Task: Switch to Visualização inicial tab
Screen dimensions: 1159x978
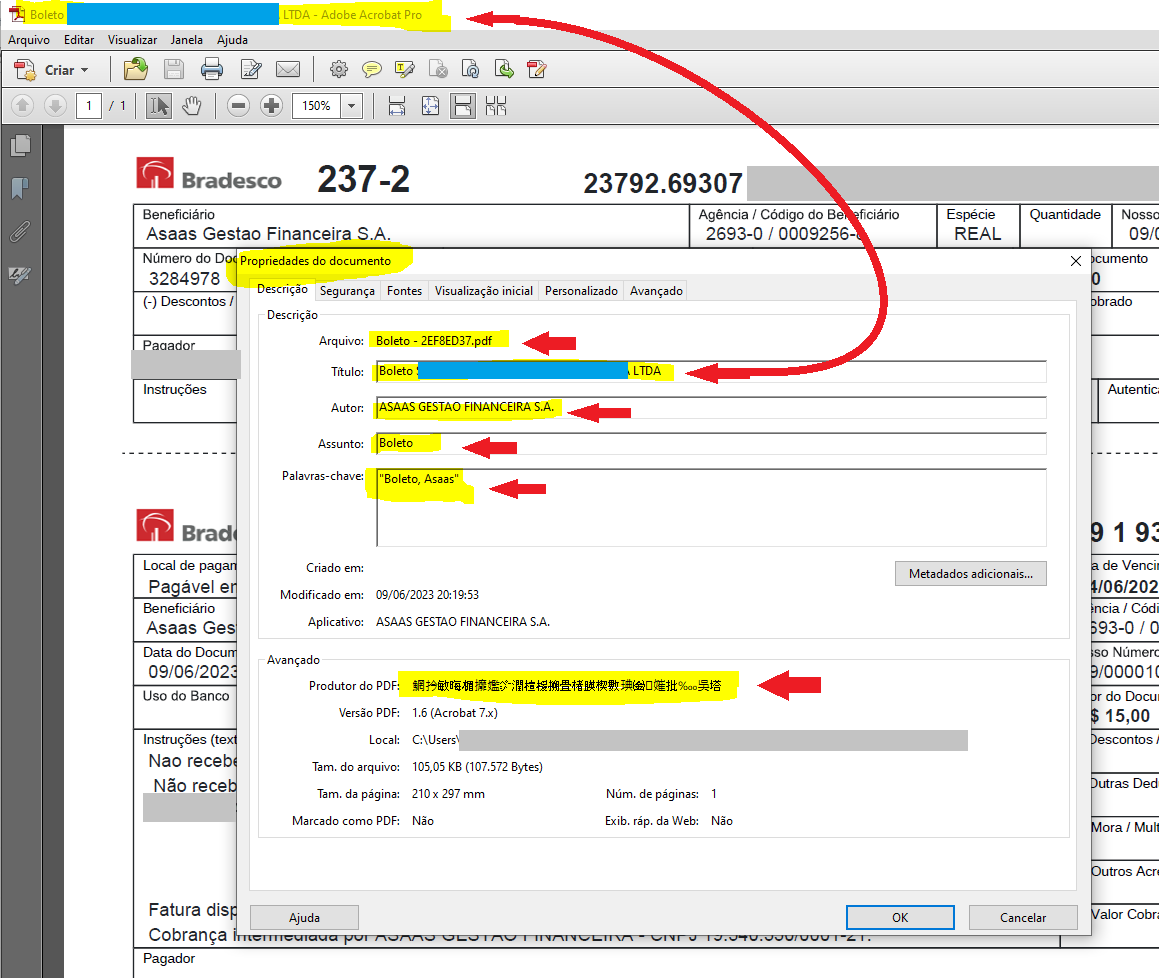Action: [x=483, y=291]
